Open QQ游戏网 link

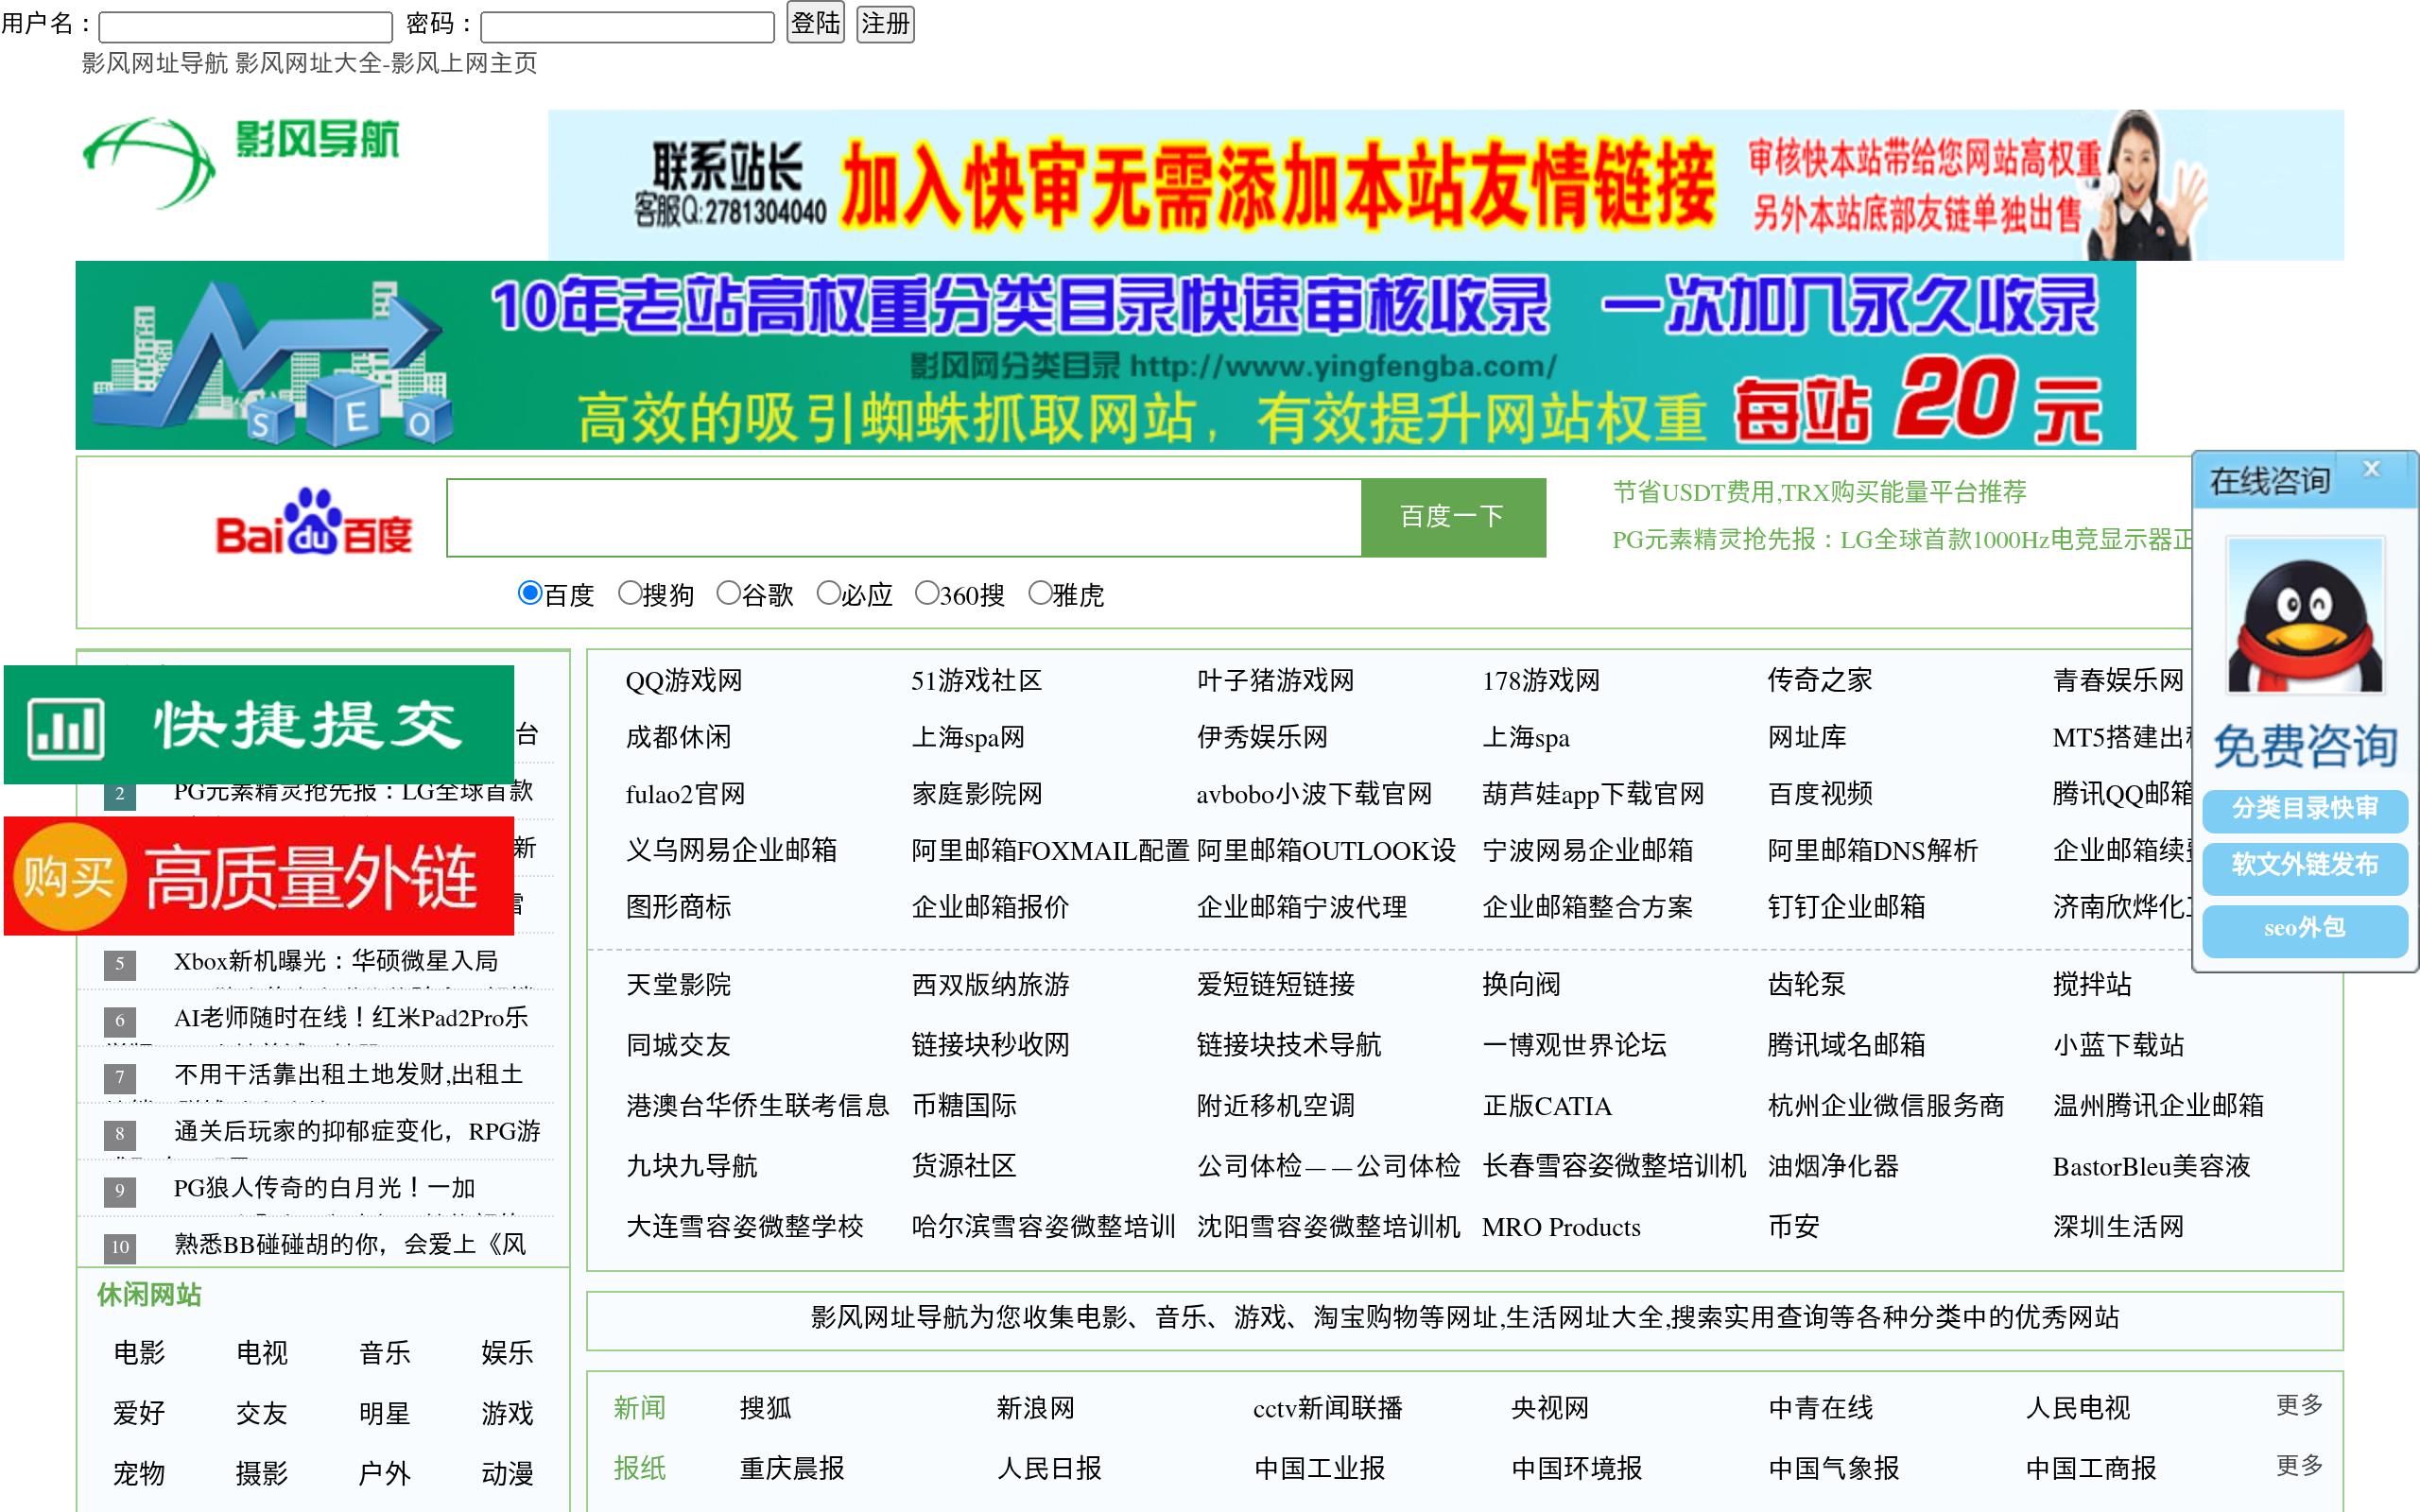(684, 681)
